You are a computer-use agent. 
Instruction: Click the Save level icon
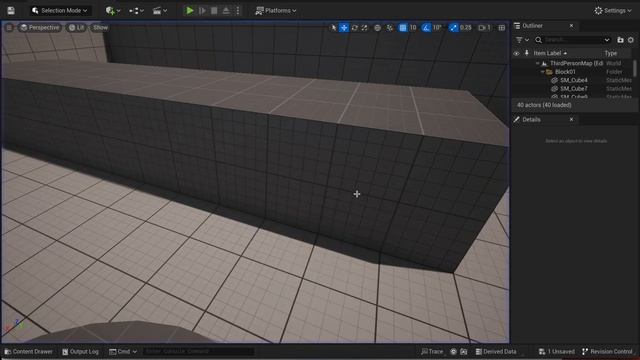[11, 11]
